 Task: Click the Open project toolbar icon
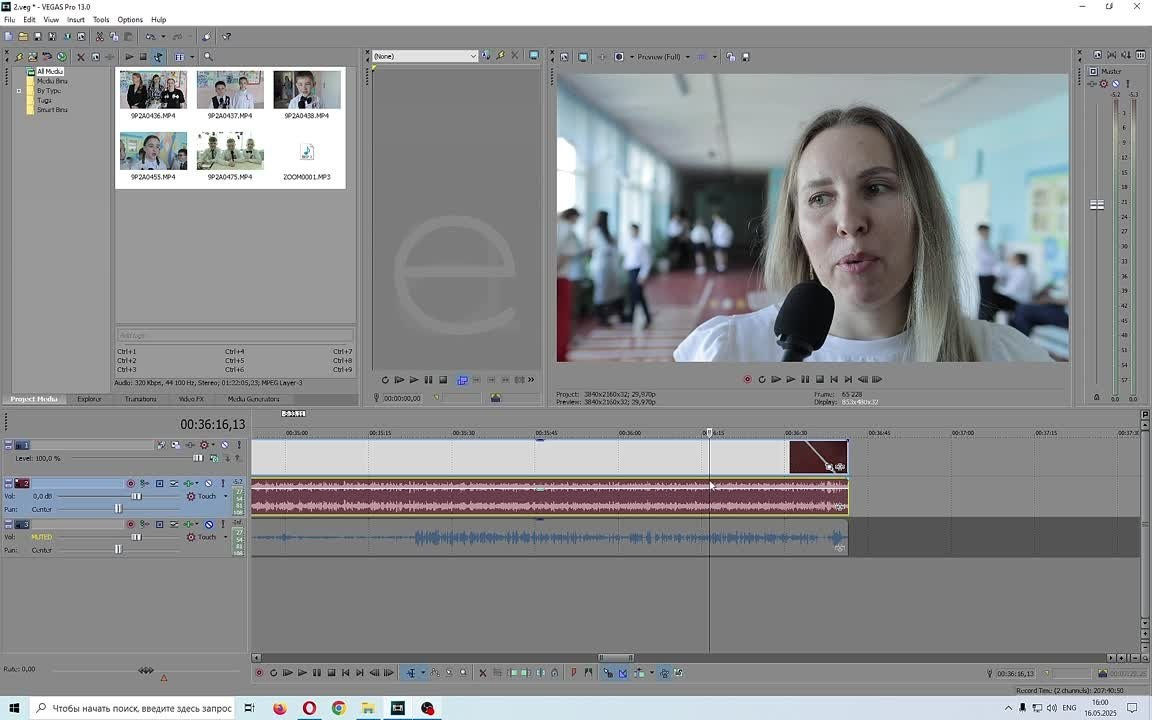[22, 36]
